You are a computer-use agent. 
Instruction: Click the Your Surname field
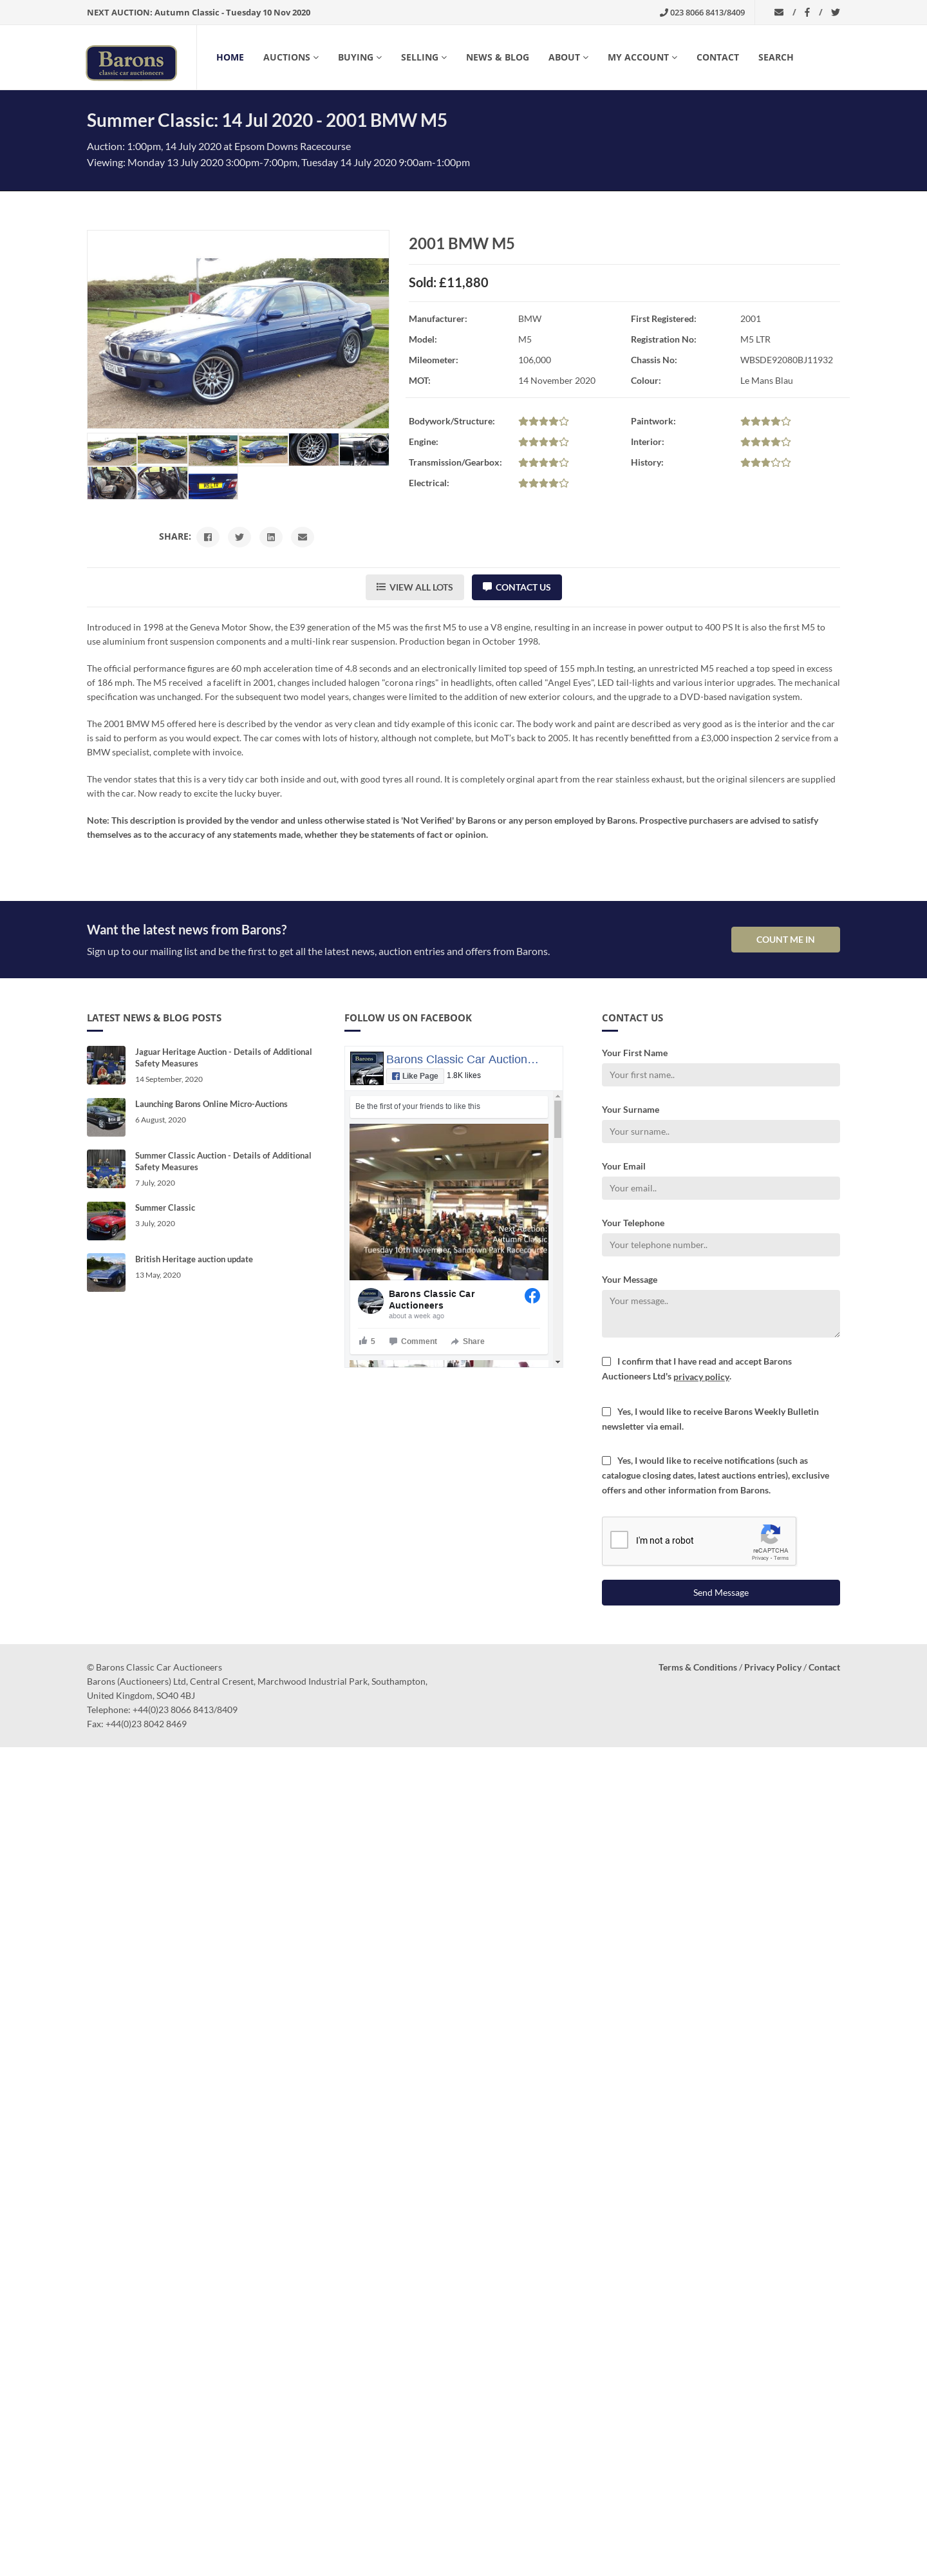click(x=720, y=1131)
